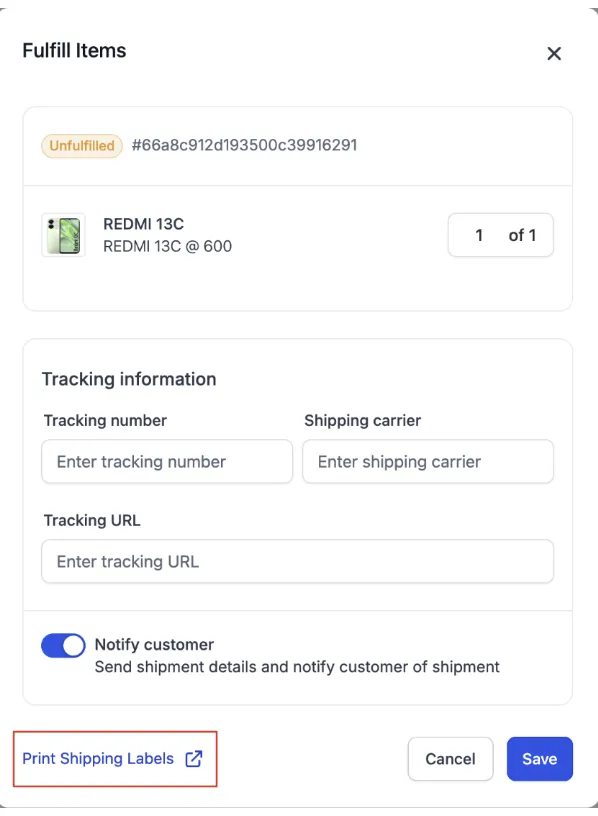Click the external link icon beside Print Shipping Labels

point(194,759)
